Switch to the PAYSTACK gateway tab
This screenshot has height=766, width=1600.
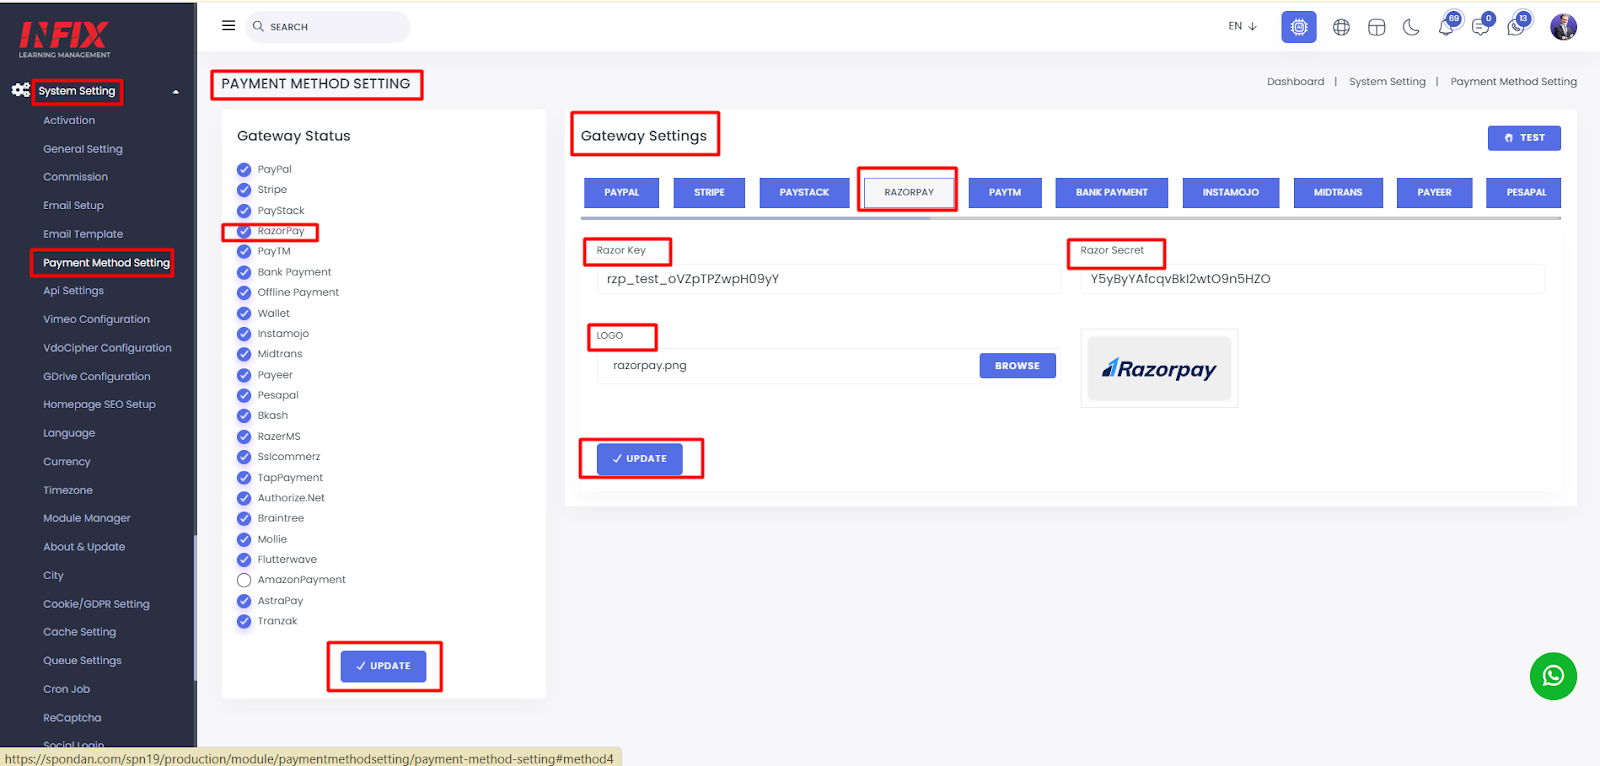pos(804,192)
